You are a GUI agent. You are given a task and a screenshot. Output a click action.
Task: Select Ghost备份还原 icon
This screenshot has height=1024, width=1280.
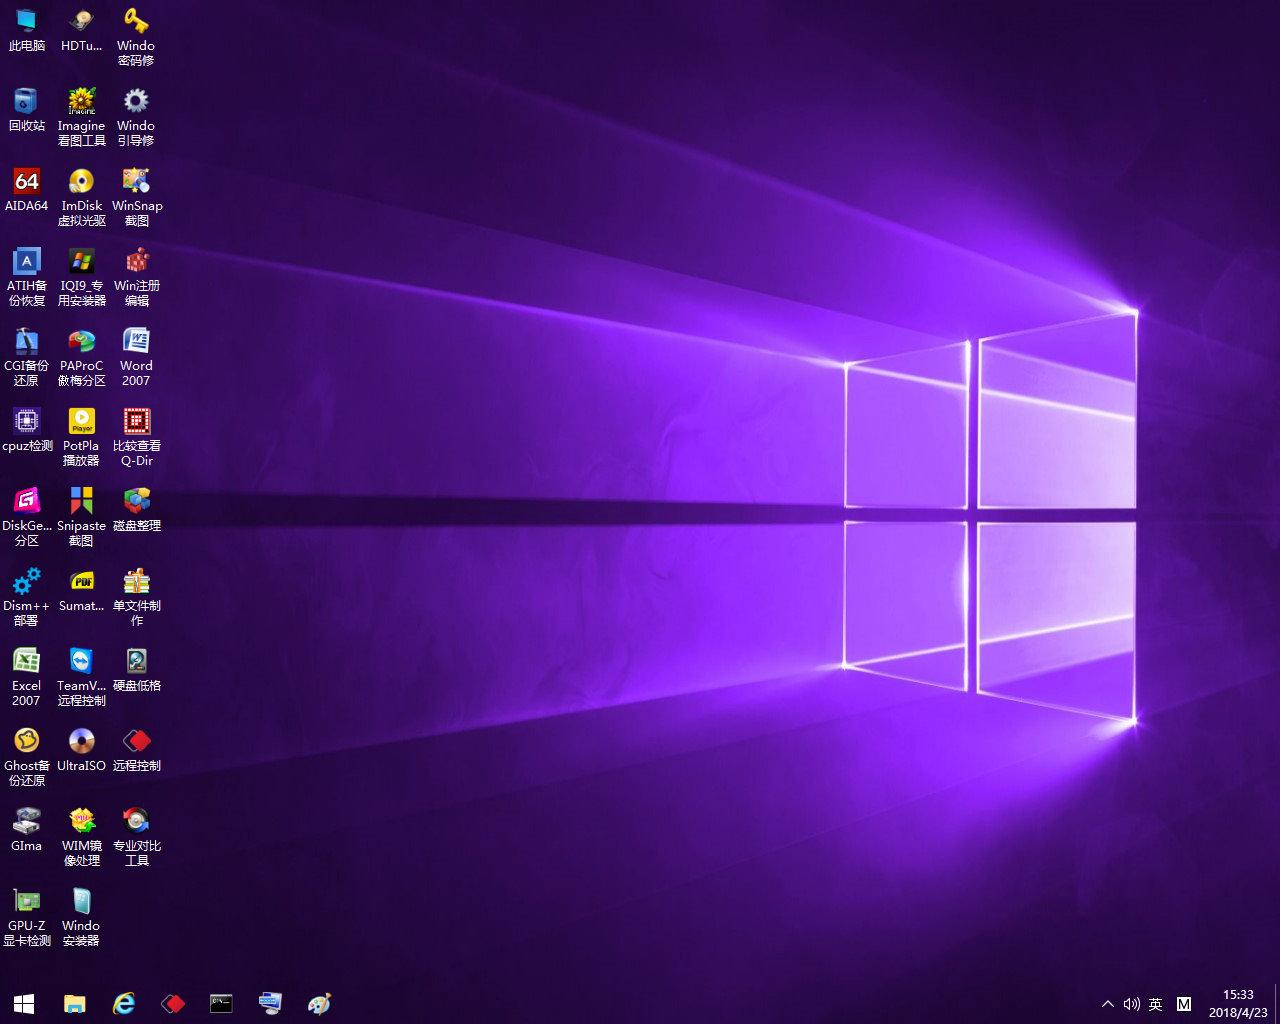[26, 757]
